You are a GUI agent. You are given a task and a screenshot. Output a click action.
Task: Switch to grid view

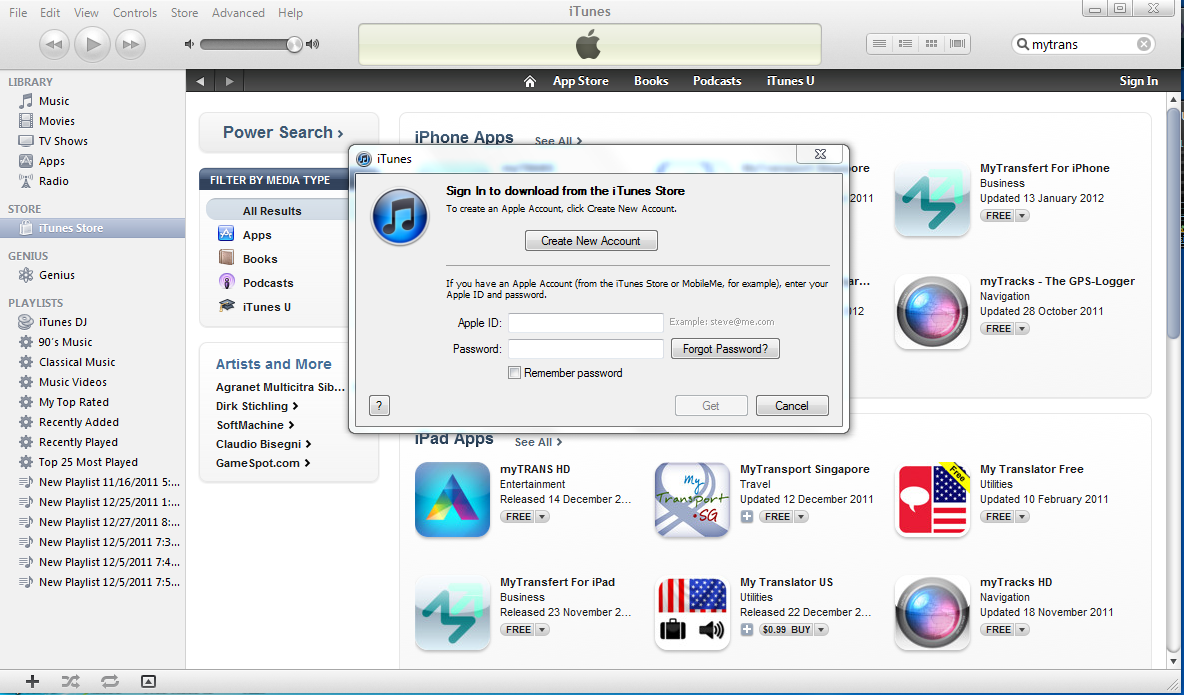click(x=931, y=44)
